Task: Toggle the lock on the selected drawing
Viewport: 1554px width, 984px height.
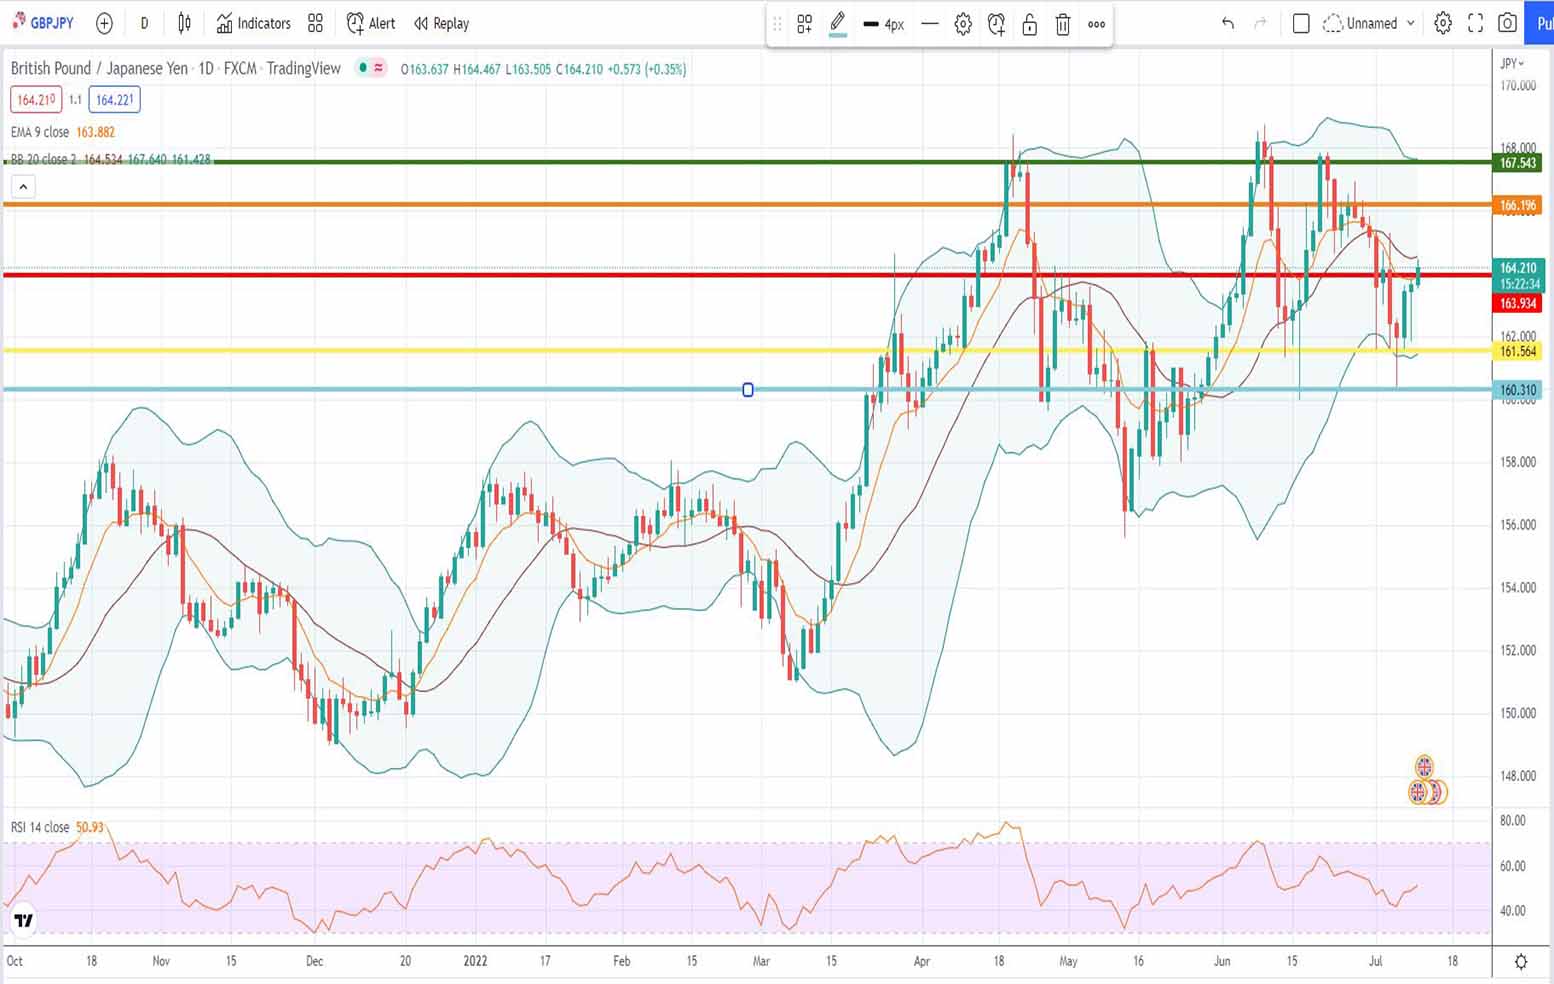Action: coord(1029,25)
